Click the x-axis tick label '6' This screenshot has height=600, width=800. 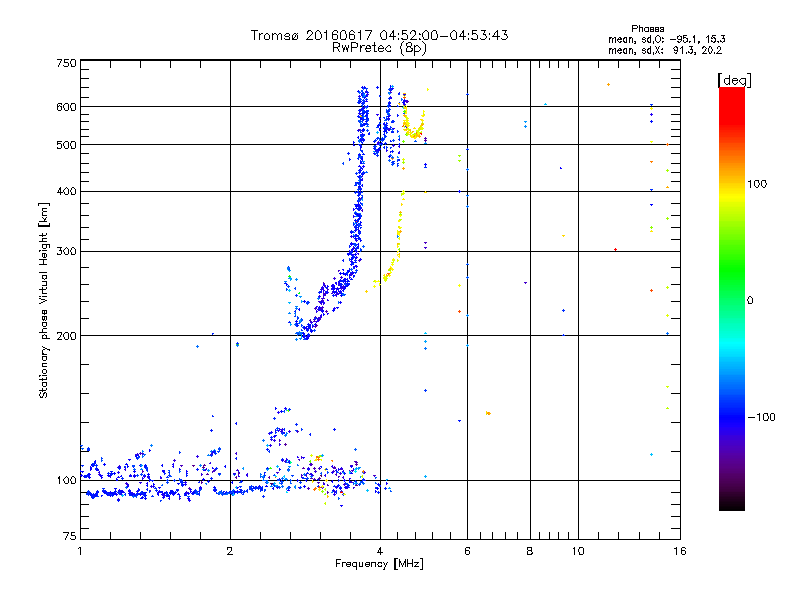point(467,551)
